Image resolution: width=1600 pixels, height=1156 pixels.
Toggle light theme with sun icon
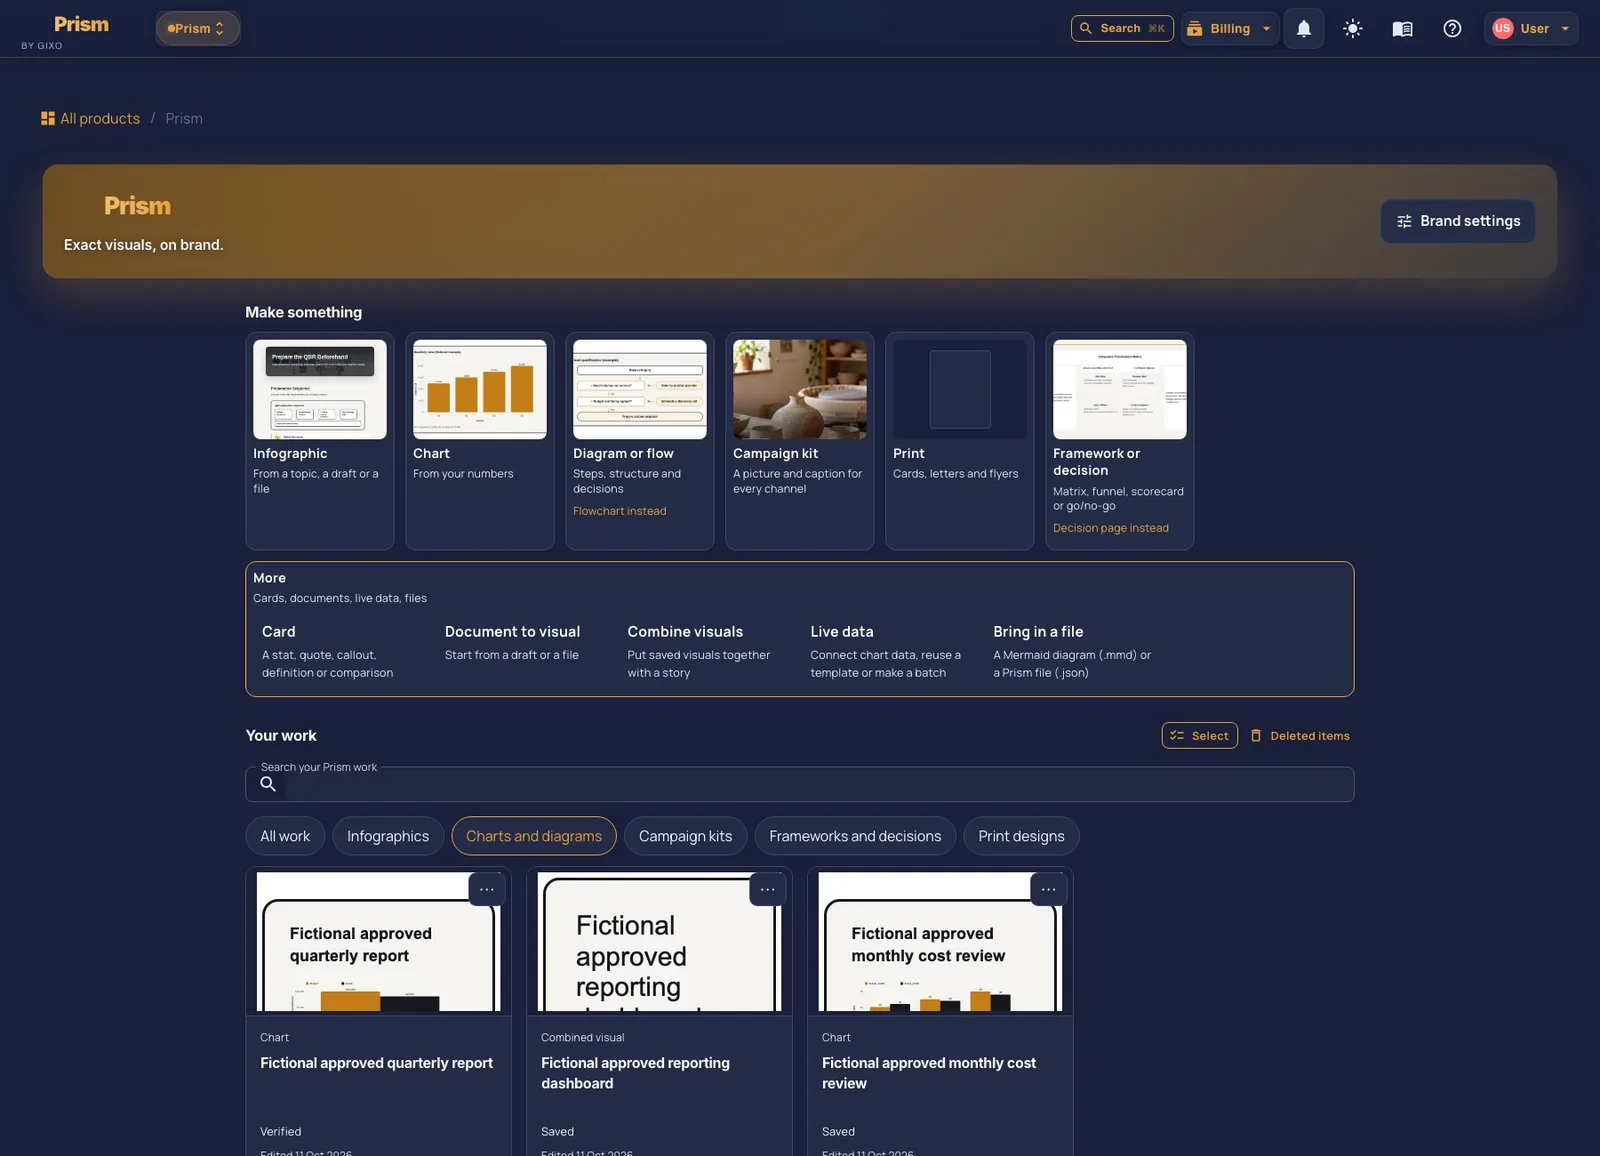[x=1353, y=29]
